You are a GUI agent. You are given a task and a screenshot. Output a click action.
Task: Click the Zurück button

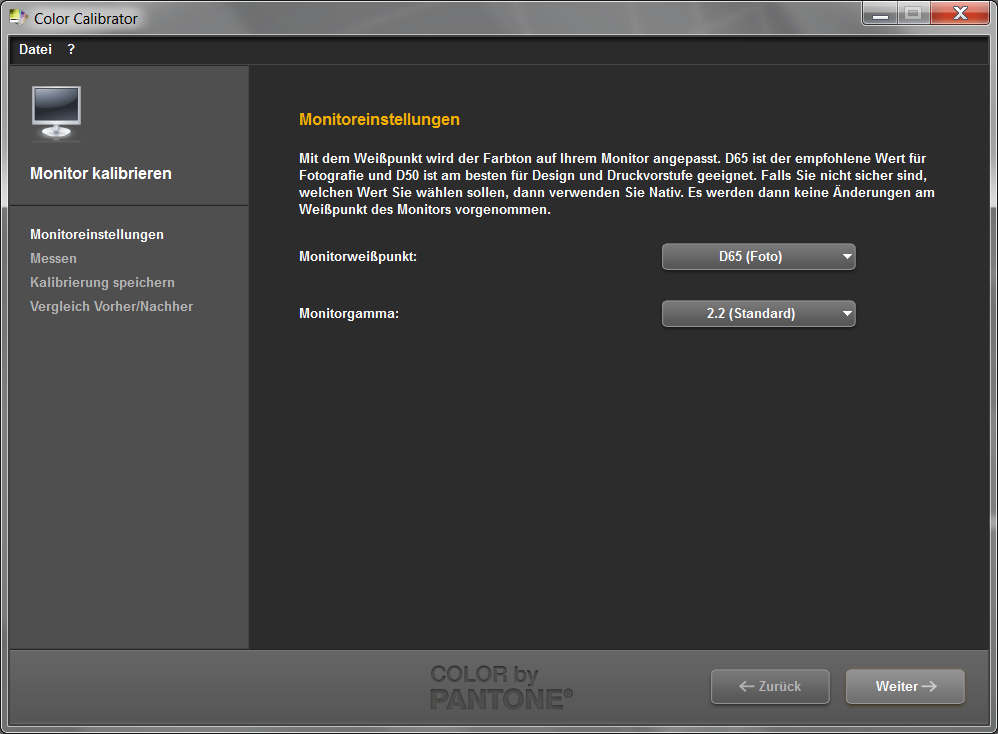point(770,686)
